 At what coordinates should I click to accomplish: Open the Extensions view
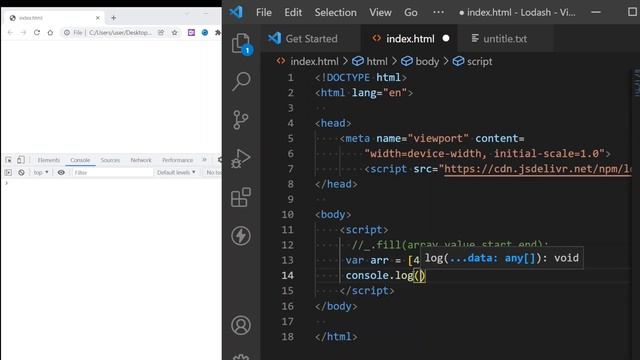pos(241,197)
